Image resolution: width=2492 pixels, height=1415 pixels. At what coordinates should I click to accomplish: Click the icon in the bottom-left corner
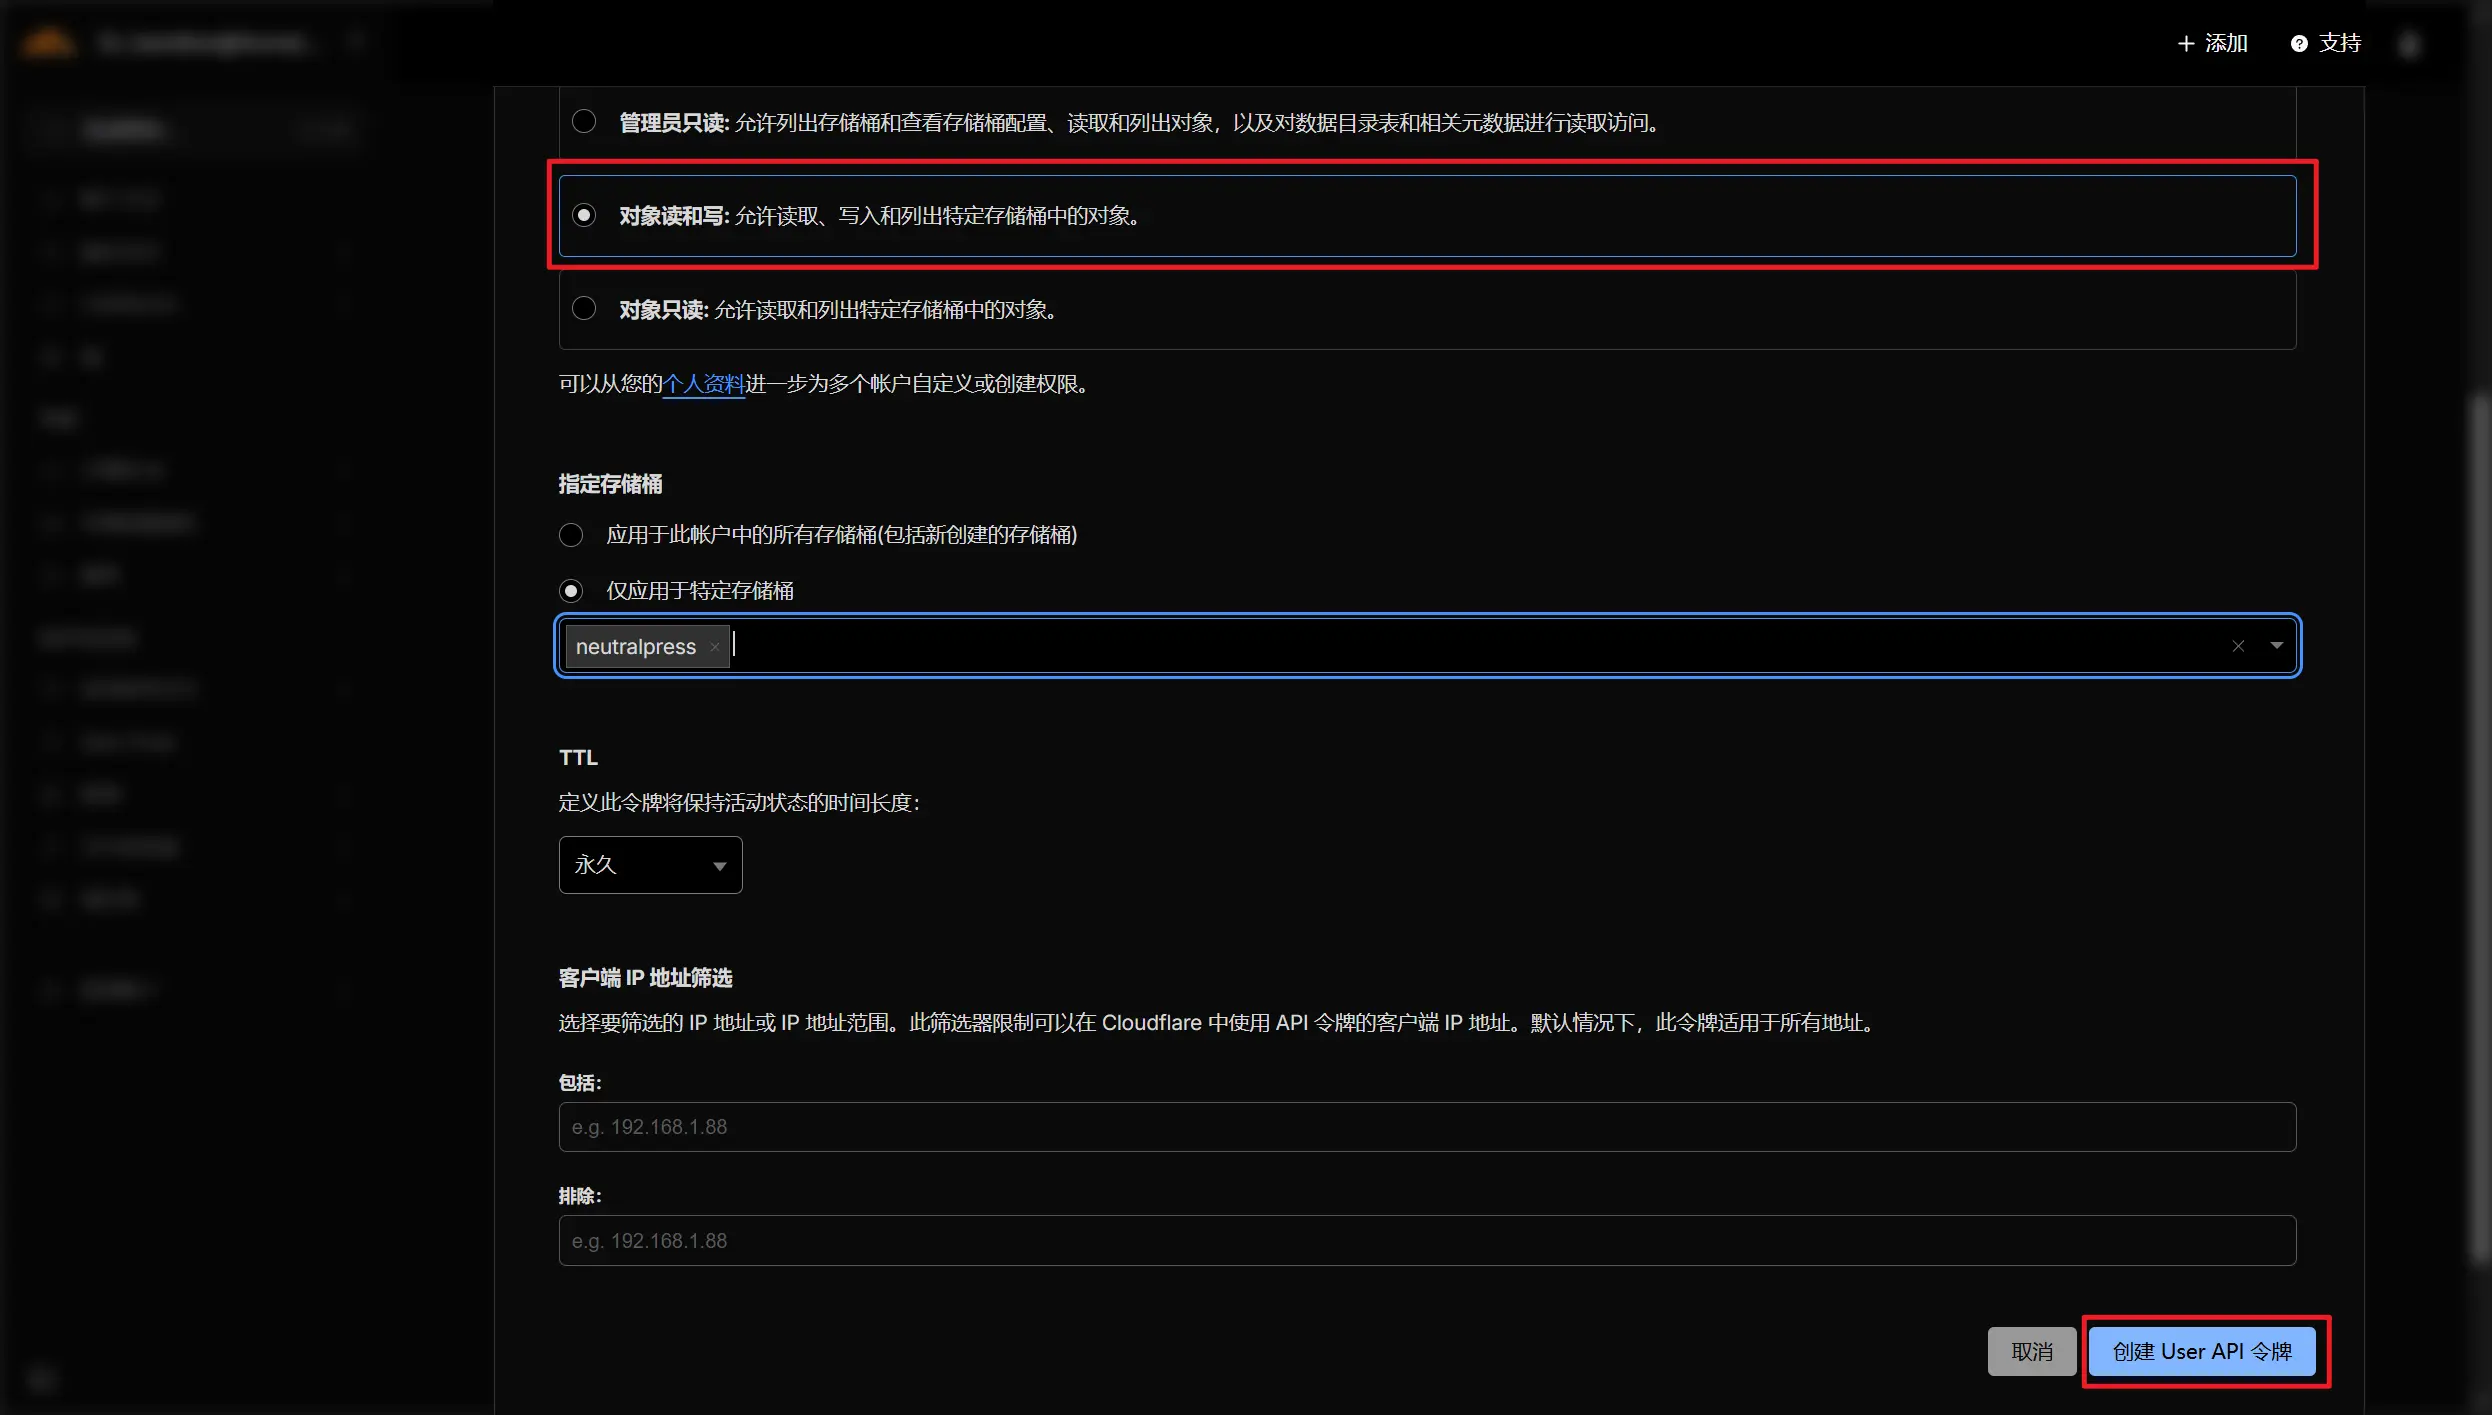pos(42,1379)
